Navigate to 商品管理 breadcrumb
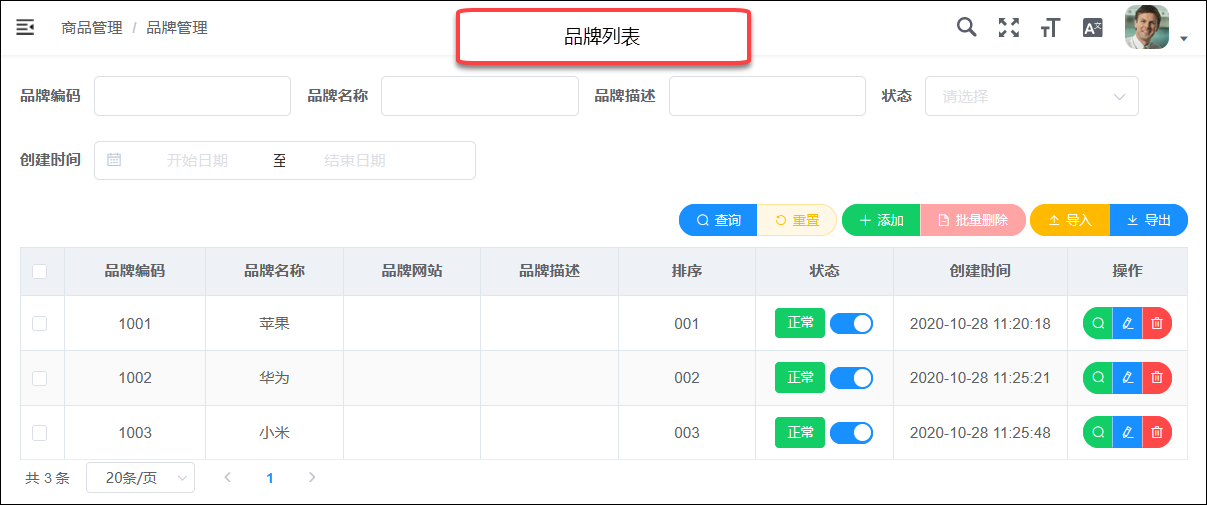The width and height of the screenshot is (1207, 505). click(91, 28)
